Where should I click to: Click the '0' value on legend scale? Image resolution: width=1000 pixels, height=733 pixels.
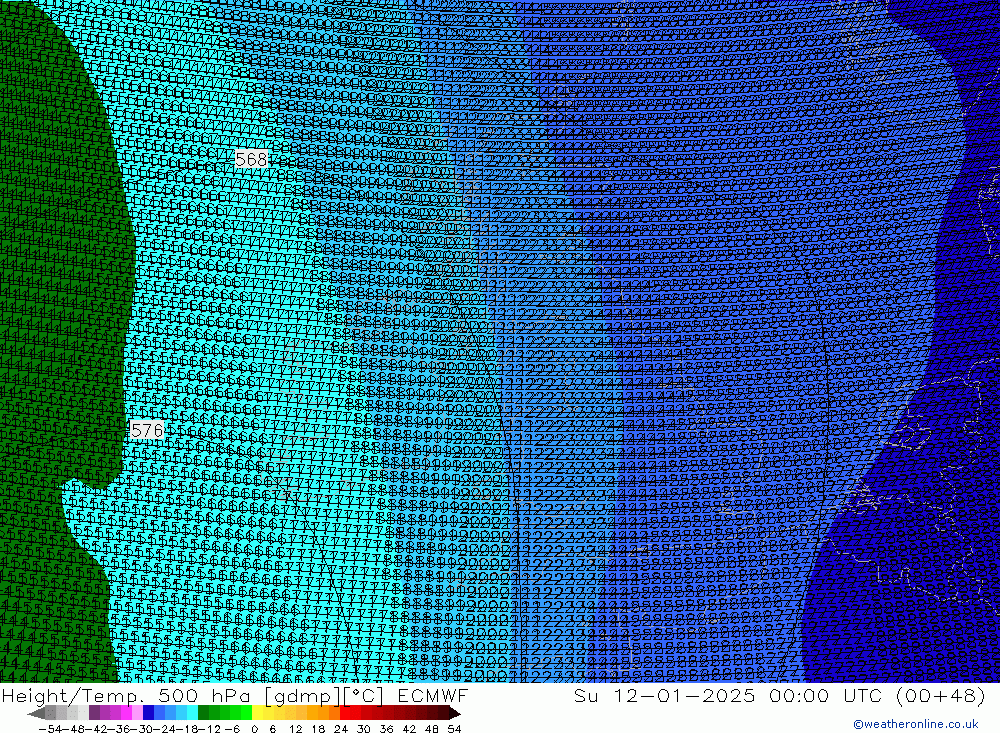254,729
